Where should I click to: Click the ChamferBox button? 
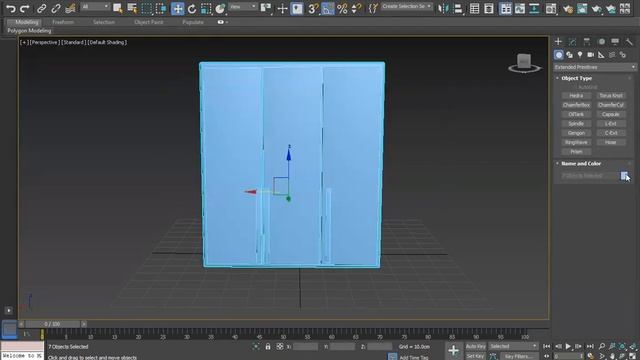click(576, 105)
